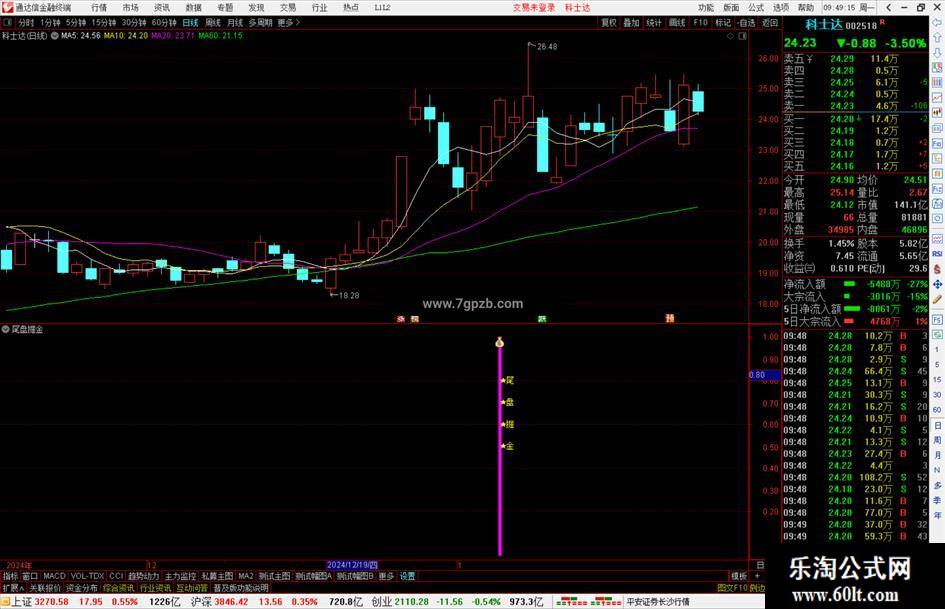
Task: Open 指标 indicator selector
Action: tap(10, 576)
